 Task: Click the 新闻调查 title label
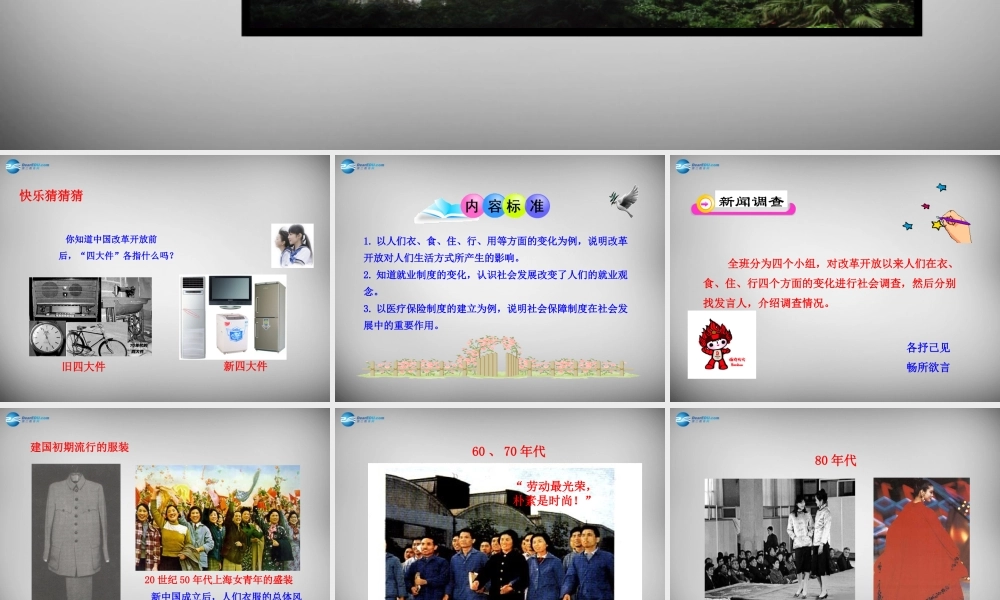[751, 201]
